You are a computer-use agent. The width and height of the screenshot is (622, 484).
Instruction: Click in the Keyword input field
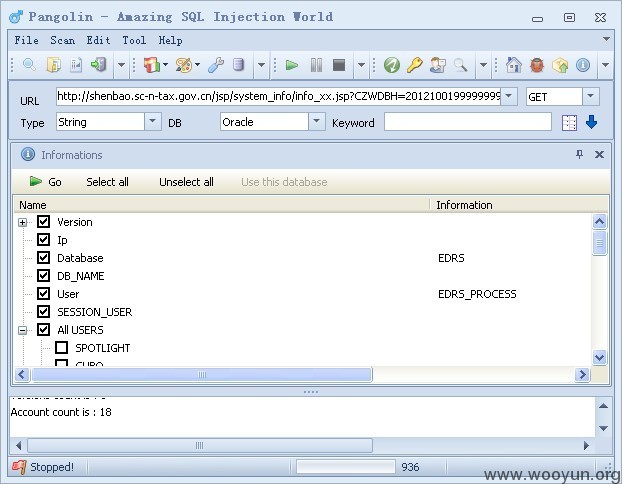pos(468,122)
